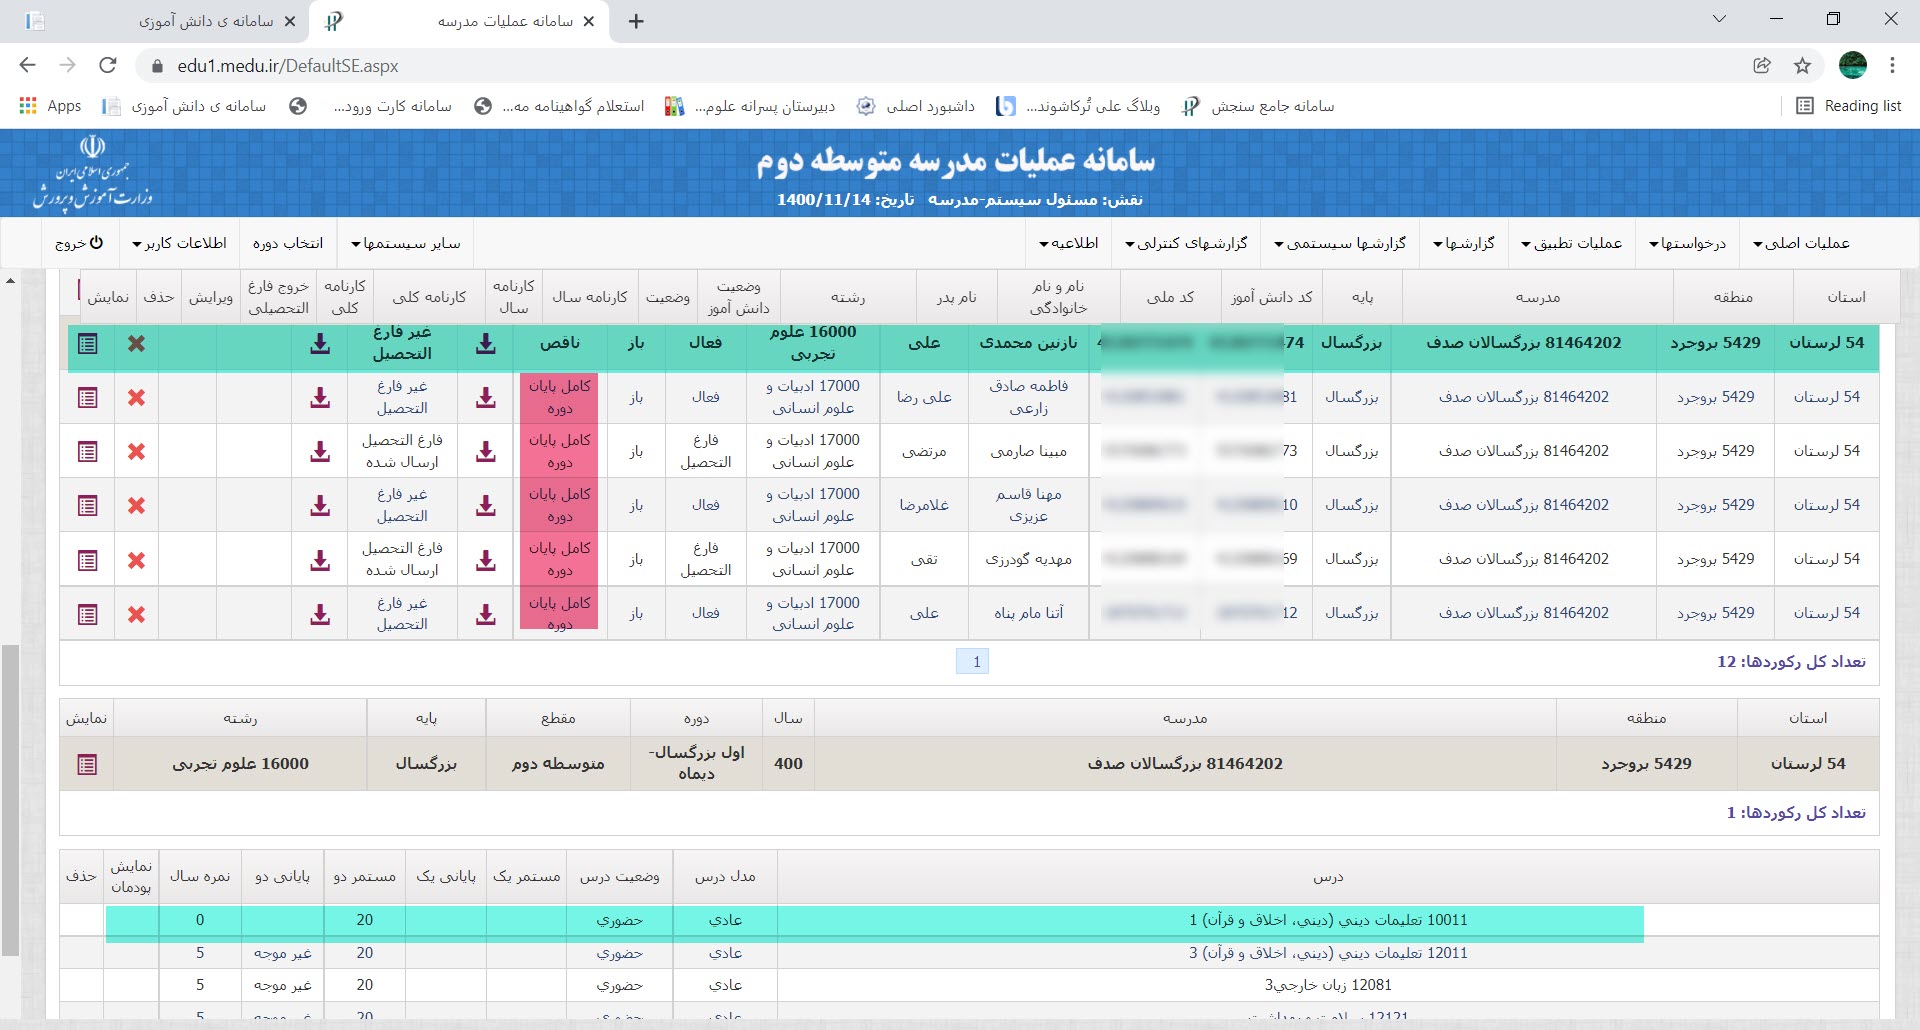Click the خروج logout button
The image size is (1920, 1030).
(x=79, y=244)
